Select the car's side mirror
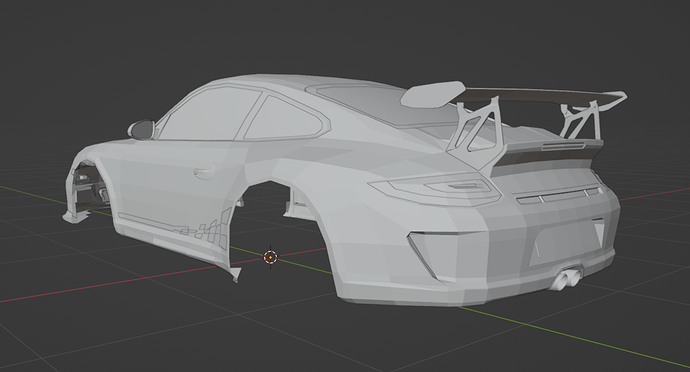The height and width of the screenshot is (372, 690). click(141, 129)
